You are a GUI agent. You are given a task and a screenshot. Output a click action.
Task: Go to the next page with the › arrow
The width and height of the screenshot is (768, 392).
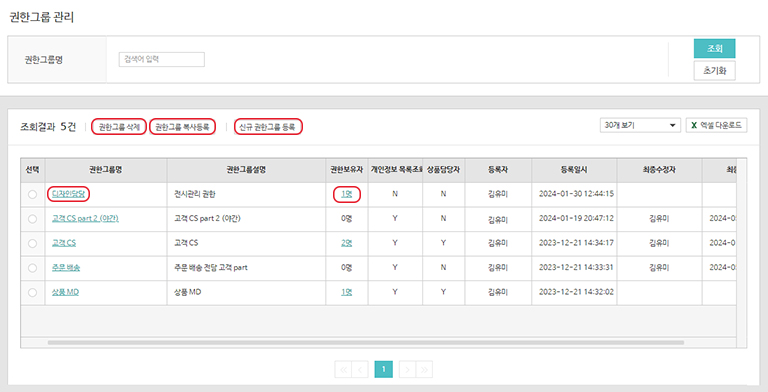coord(408,369)
